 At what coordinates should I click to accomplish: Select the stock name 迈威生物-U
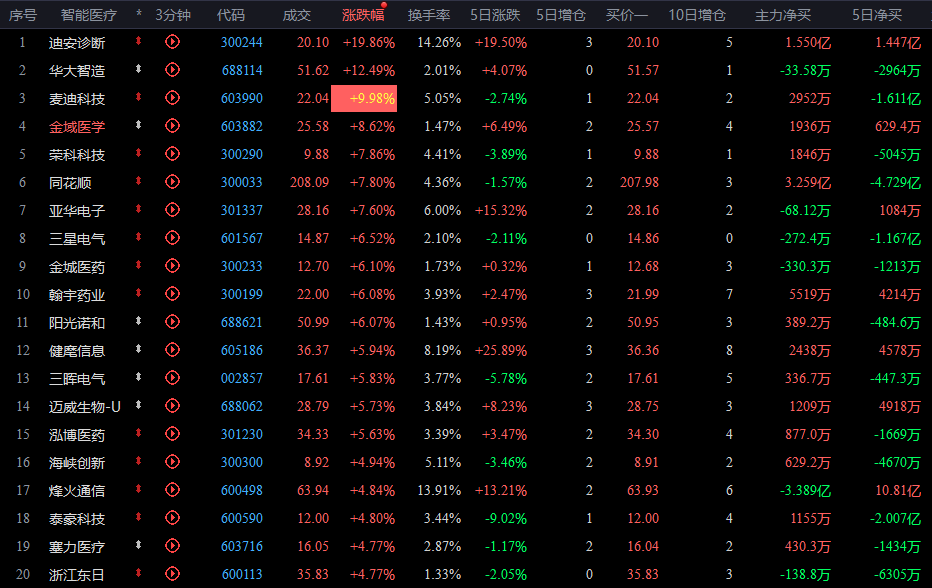[84, 407]
